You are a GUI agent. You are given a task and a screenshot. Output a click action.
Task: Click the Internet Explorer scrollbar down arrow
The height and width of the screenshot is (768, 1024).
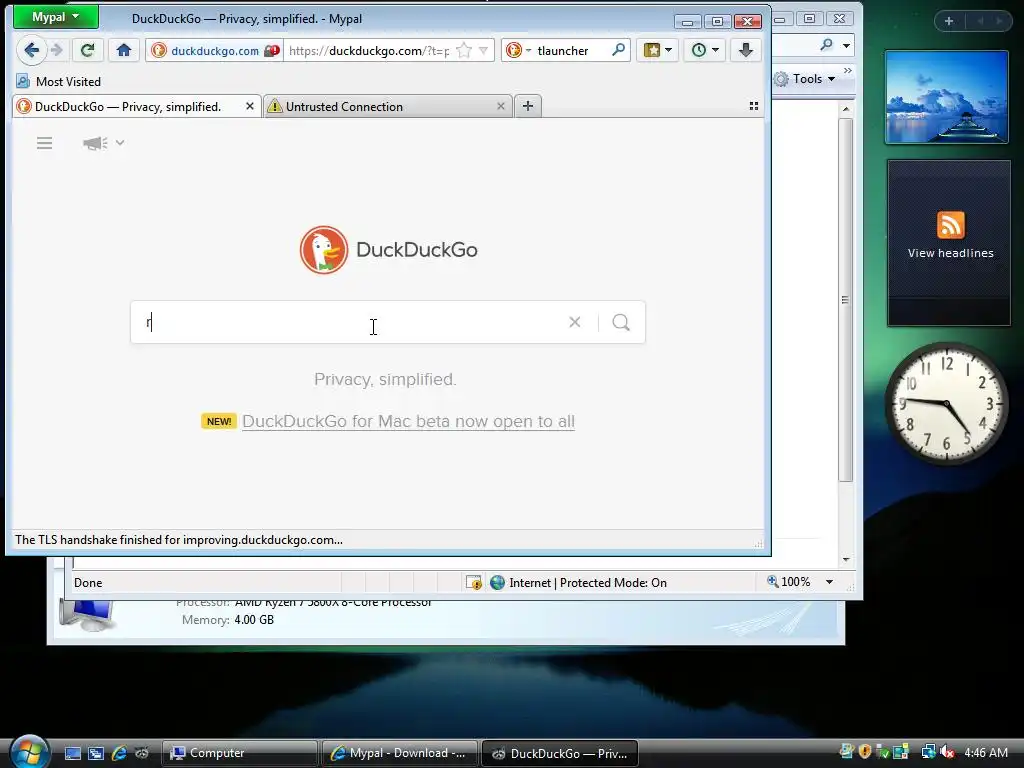point(846,560)
